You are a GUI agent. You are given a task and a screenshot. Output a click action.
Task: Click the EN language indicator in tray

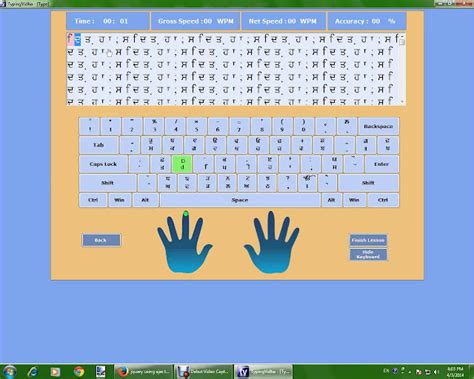tap(386, 371)
